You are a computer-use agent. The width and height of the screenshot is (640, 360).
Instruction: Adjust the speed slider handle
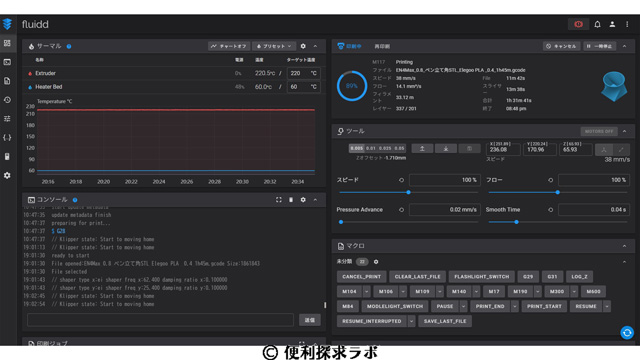[x=408, y=192]
